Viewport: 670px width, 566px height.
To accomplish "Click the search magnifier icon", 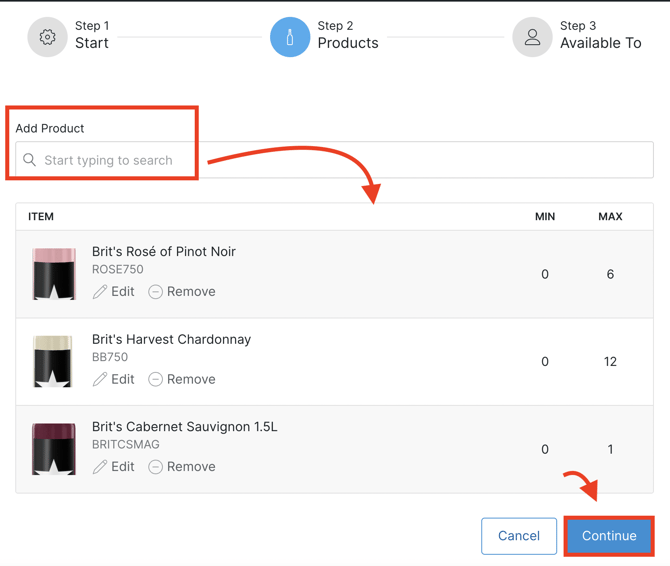I will (x=30, y=160).
